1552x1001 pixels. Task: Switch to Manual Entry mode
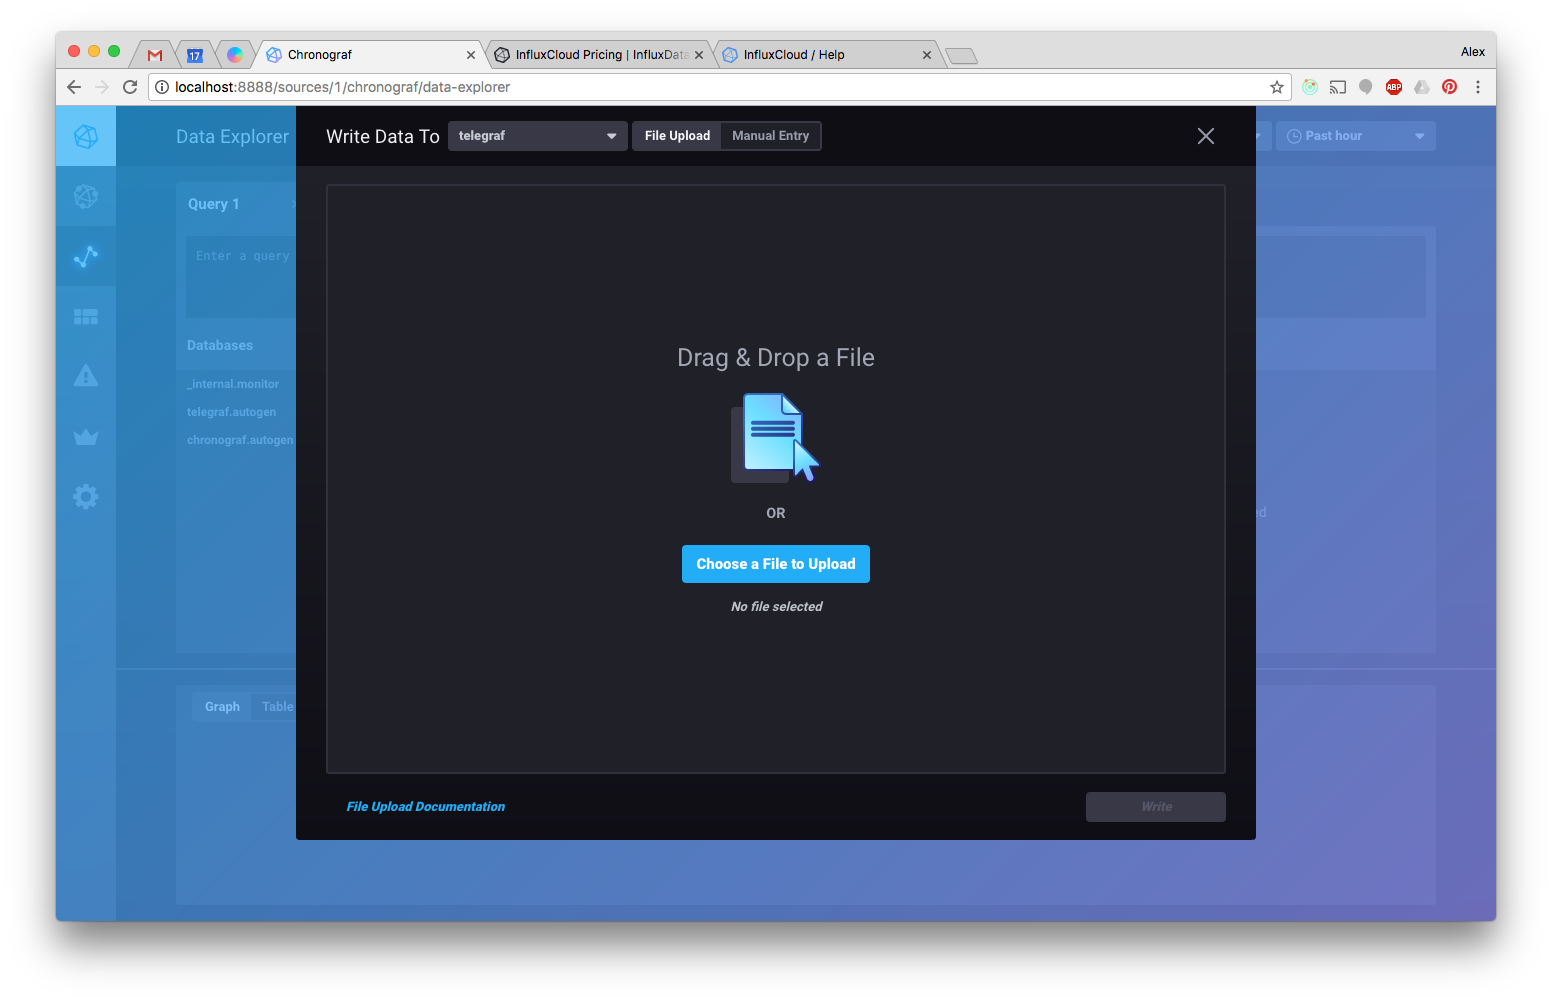coord(770,136)
